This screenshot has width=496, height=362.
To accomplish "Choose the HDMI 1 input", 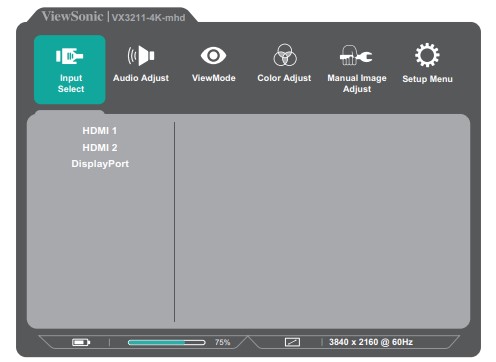I will coord(100,131).
